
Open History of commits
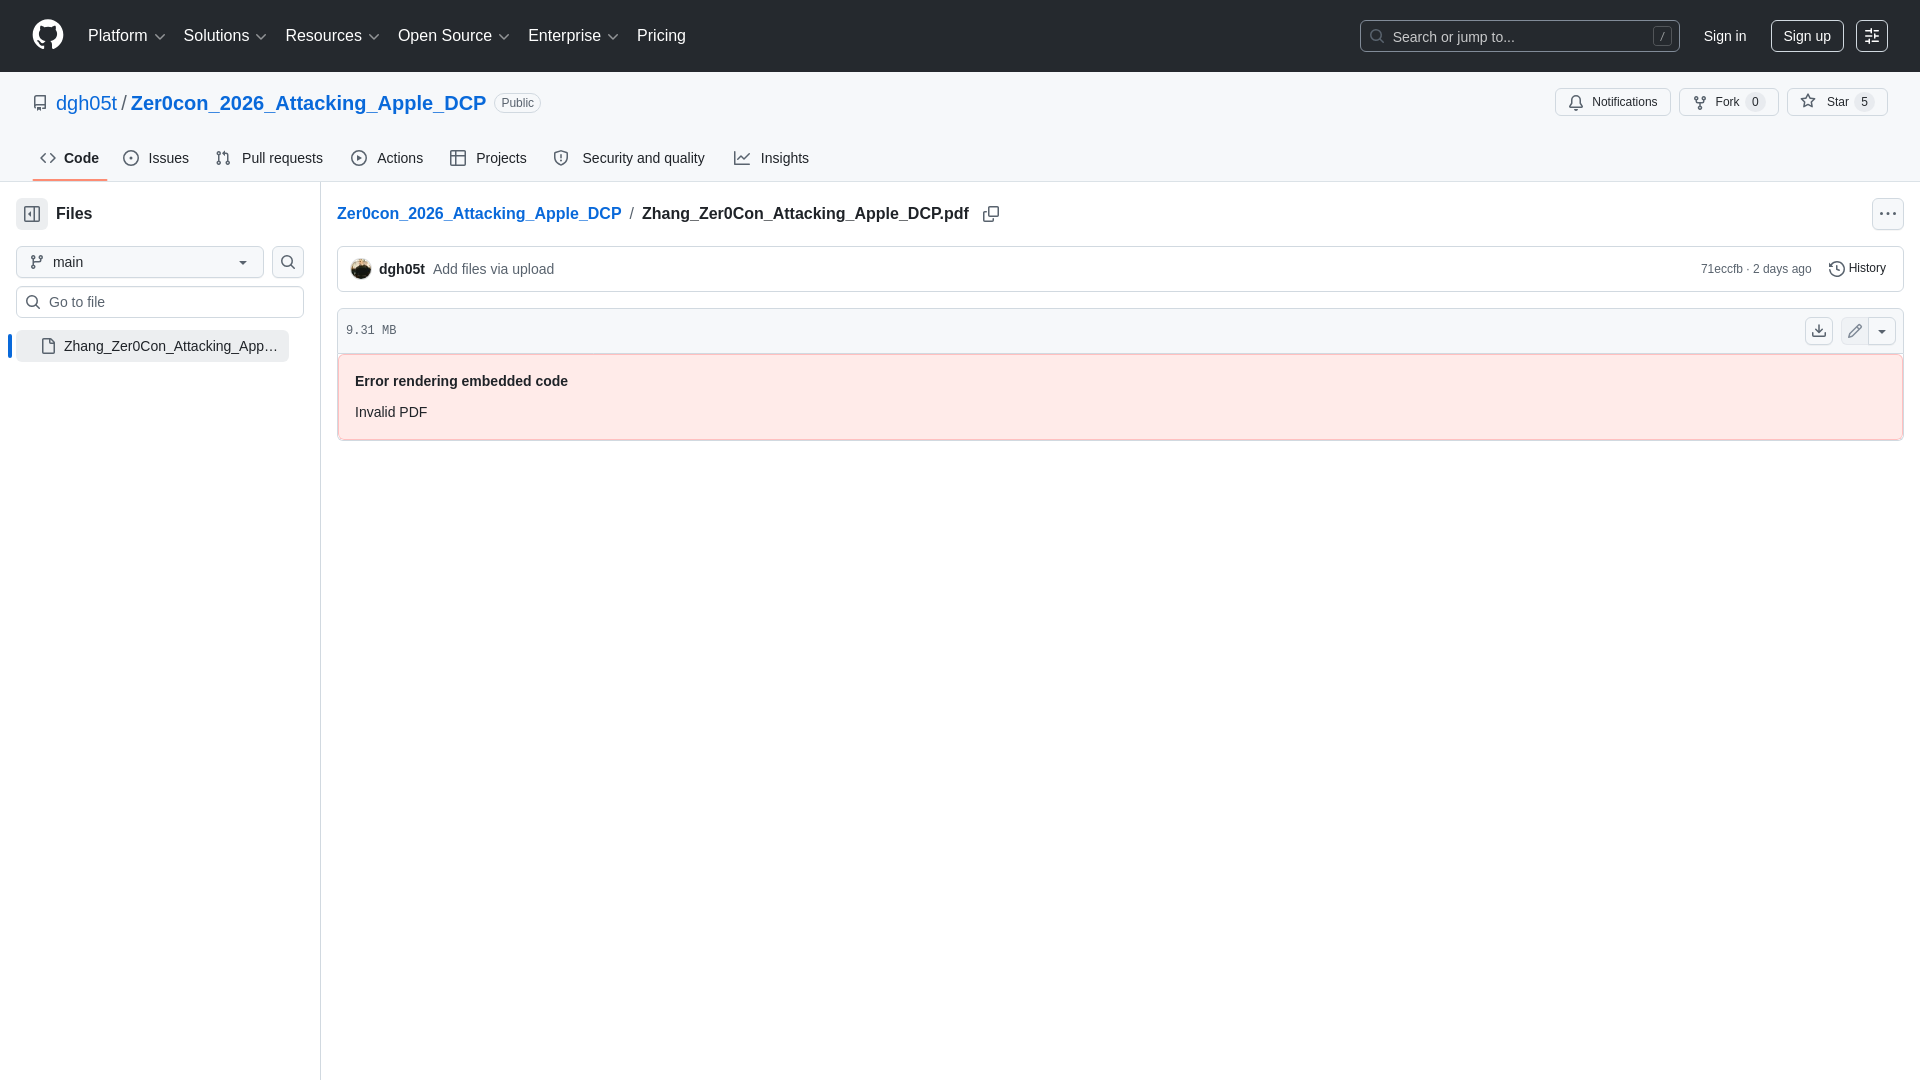click(1857, 268)
